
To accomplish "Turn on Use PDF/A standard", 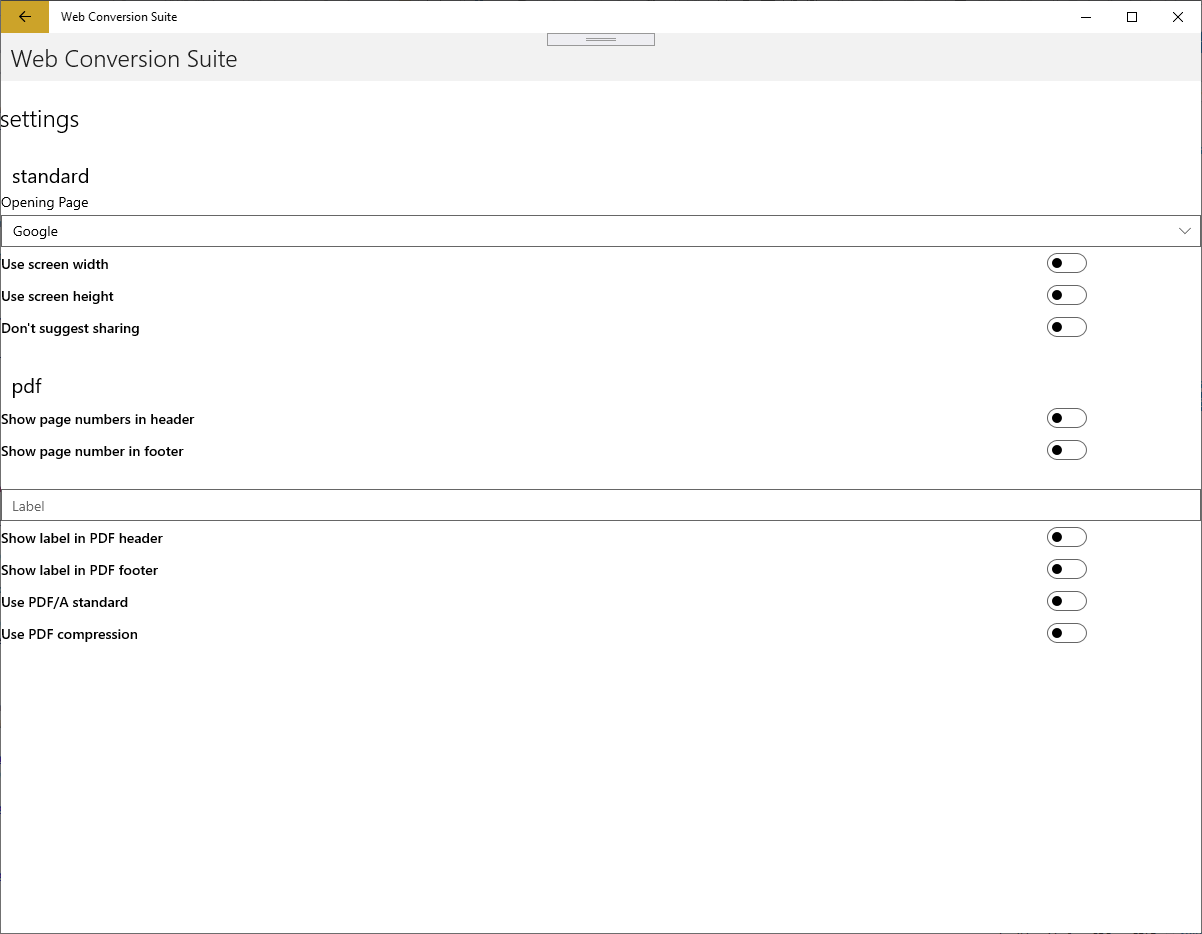I will pos(1066,602).
